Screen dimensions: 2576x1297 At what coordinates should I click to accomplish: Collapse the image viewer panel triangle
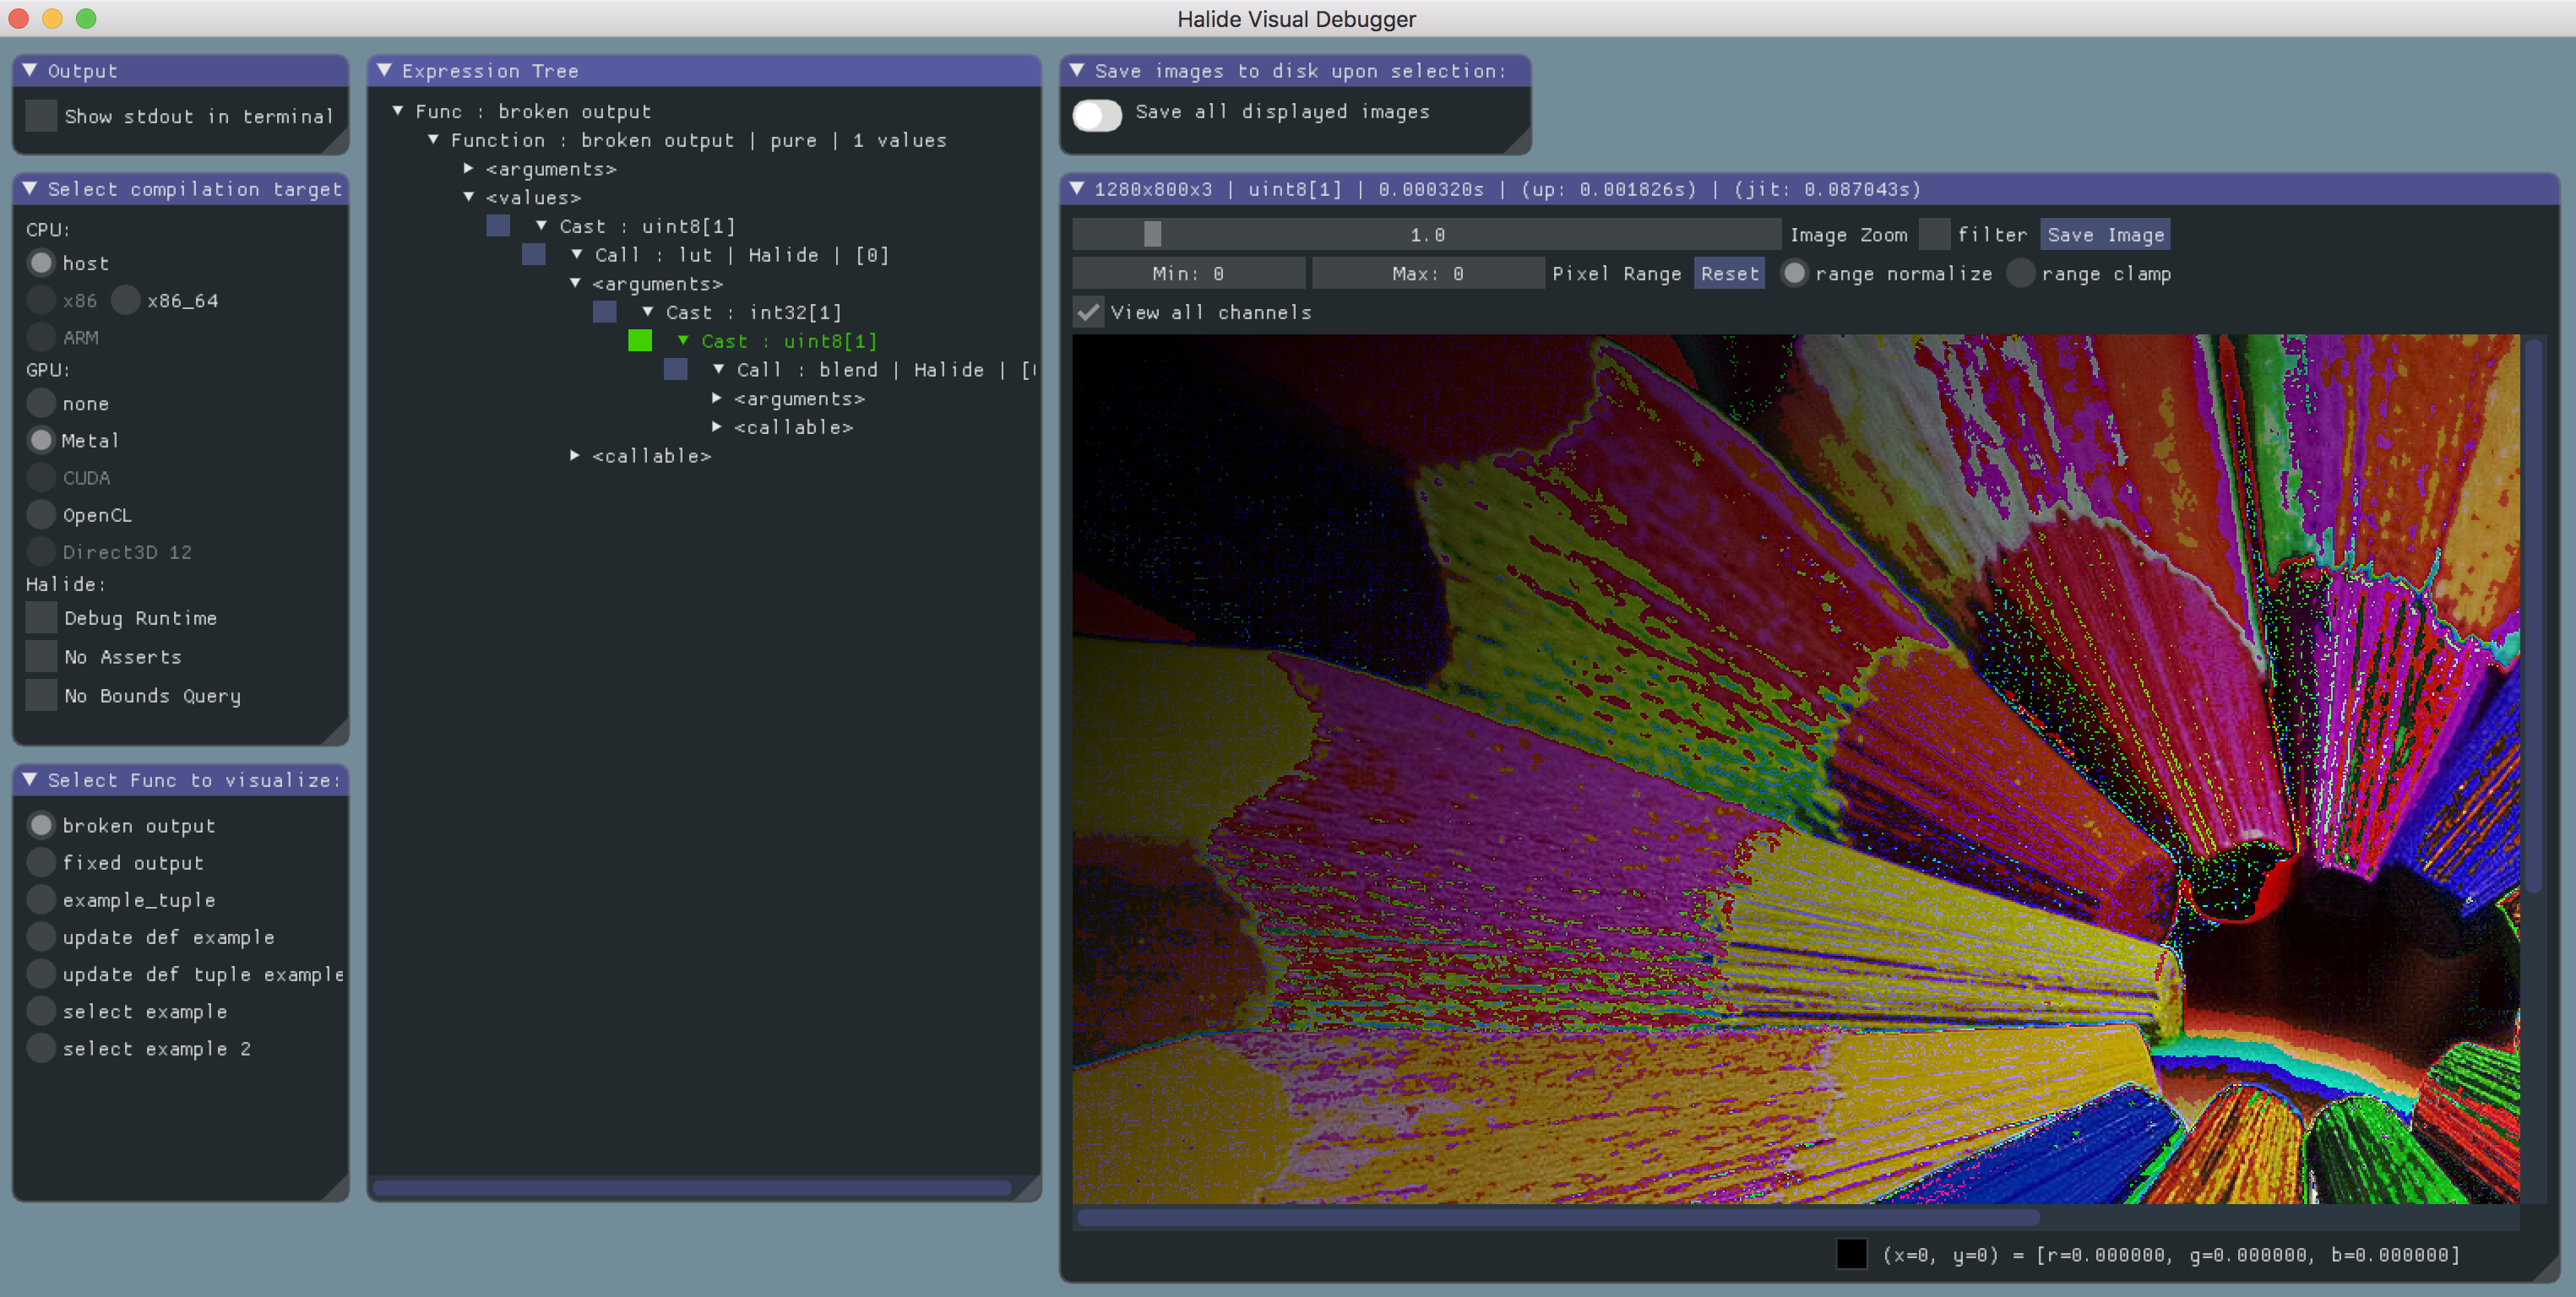tap(1077, 188)
